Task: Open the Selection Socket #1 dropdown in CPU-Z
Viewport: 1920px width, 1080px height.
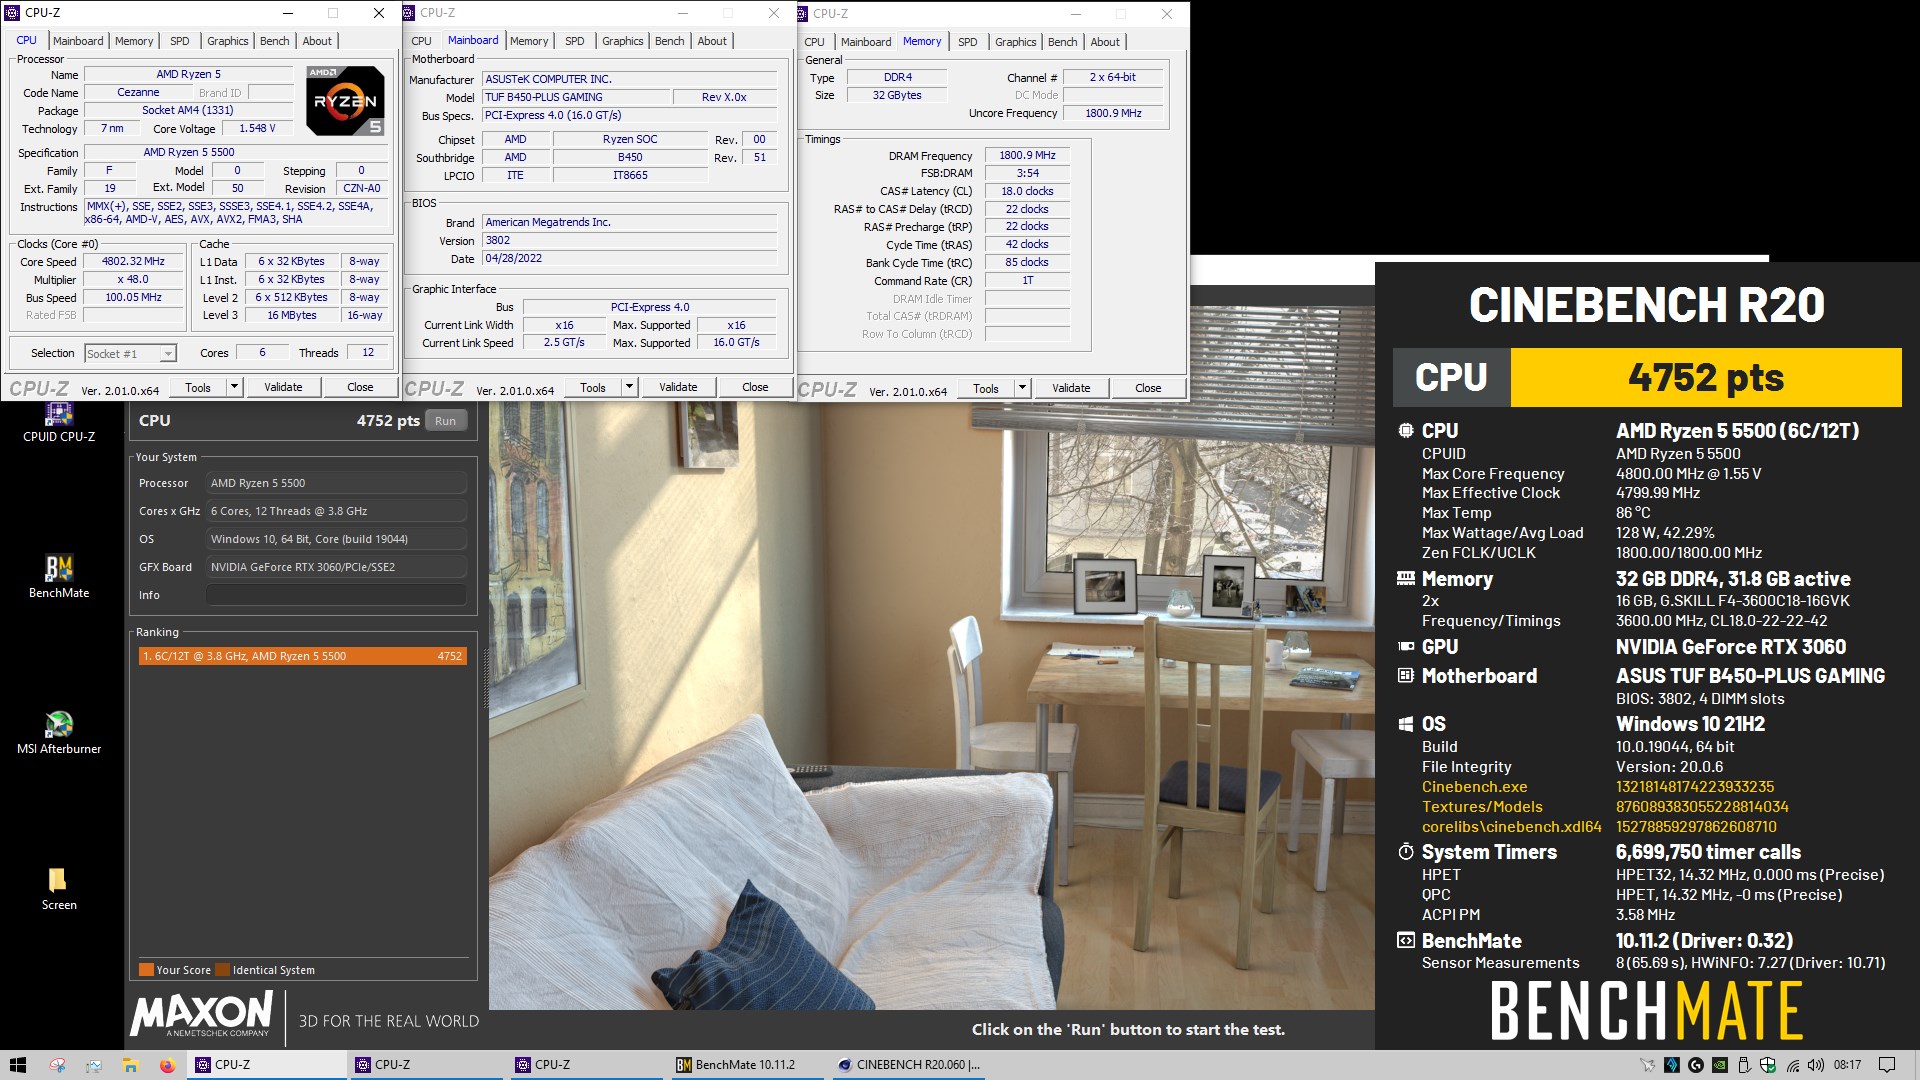Action: coord(131,353)
